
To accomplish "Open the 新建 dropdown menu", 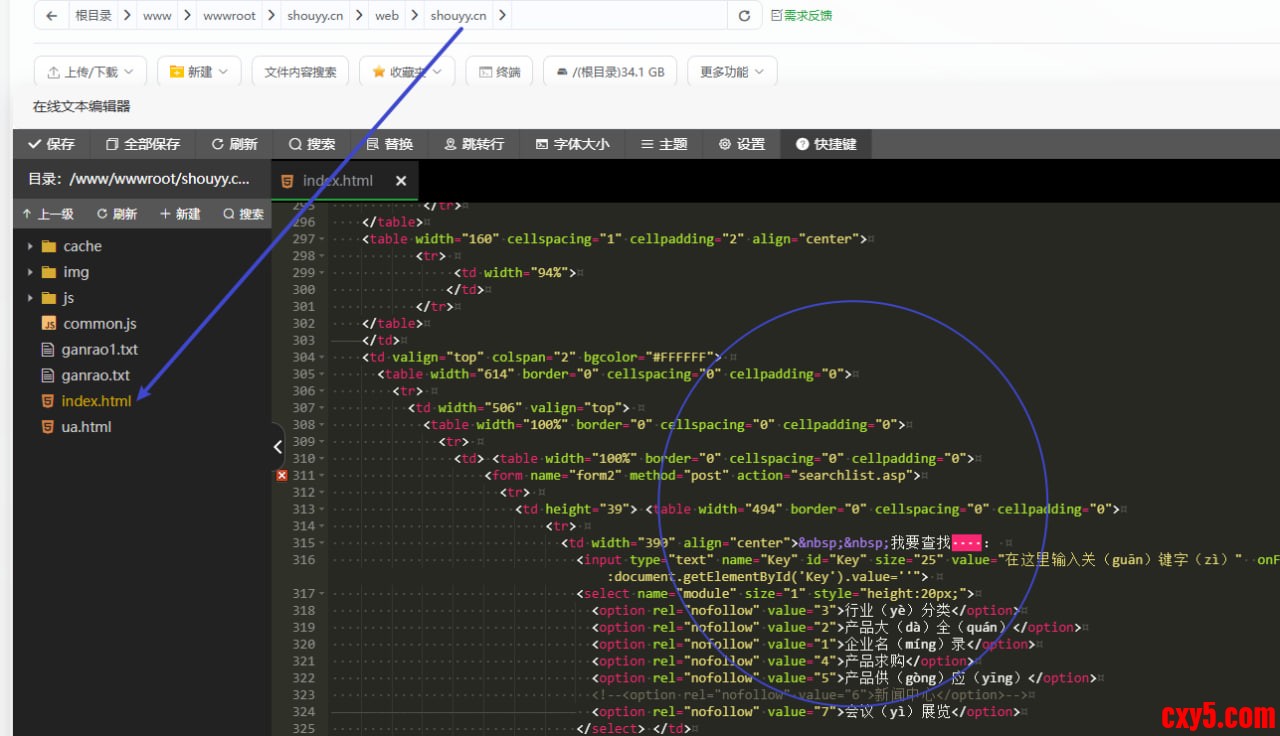I will pos(199,72).
